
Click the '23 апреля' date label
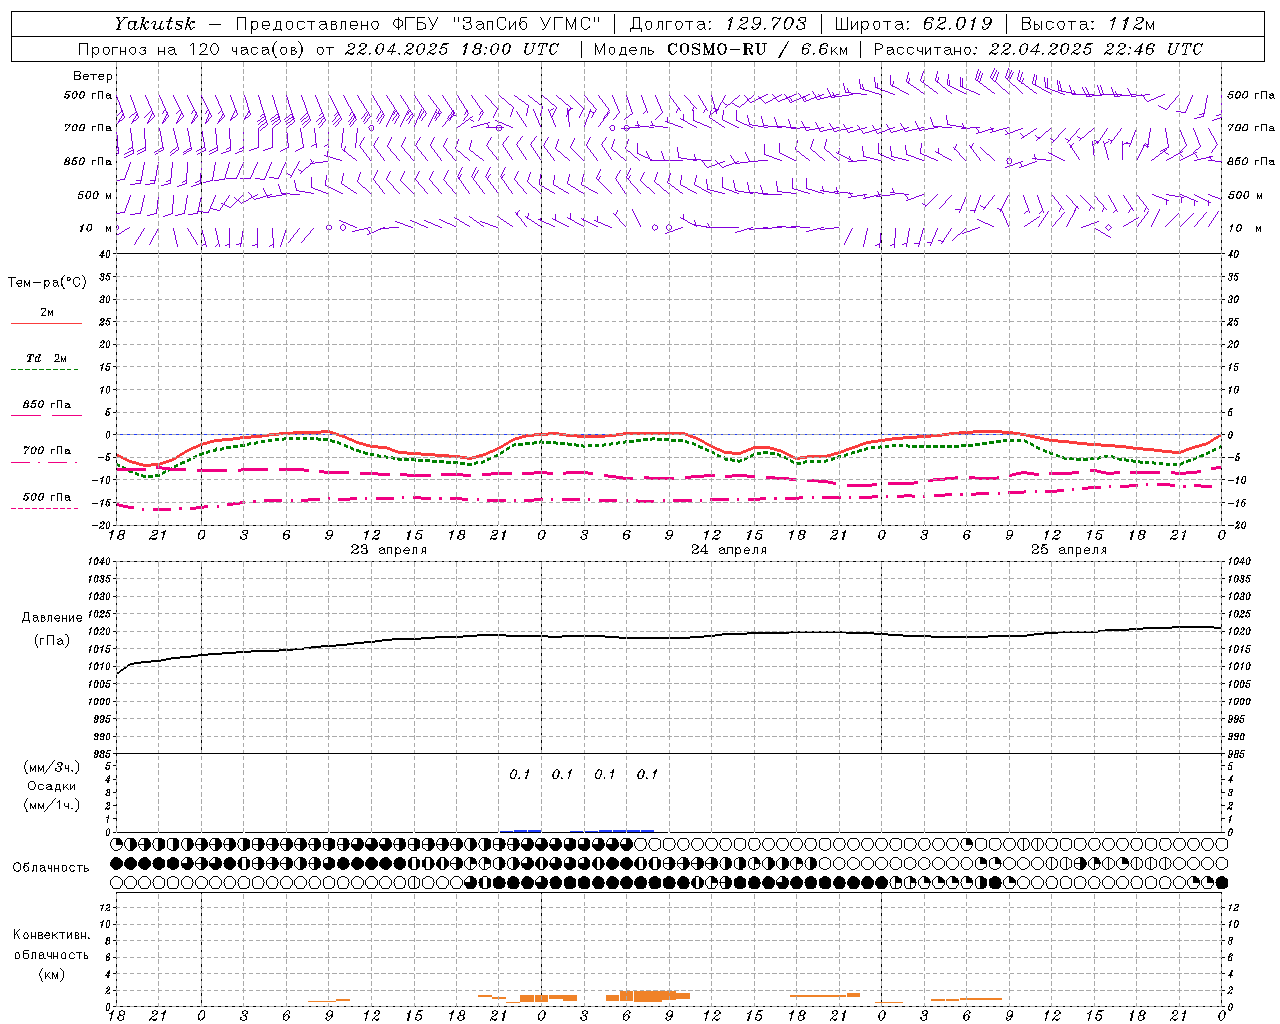pyautogui.click(x=389, y=550)
